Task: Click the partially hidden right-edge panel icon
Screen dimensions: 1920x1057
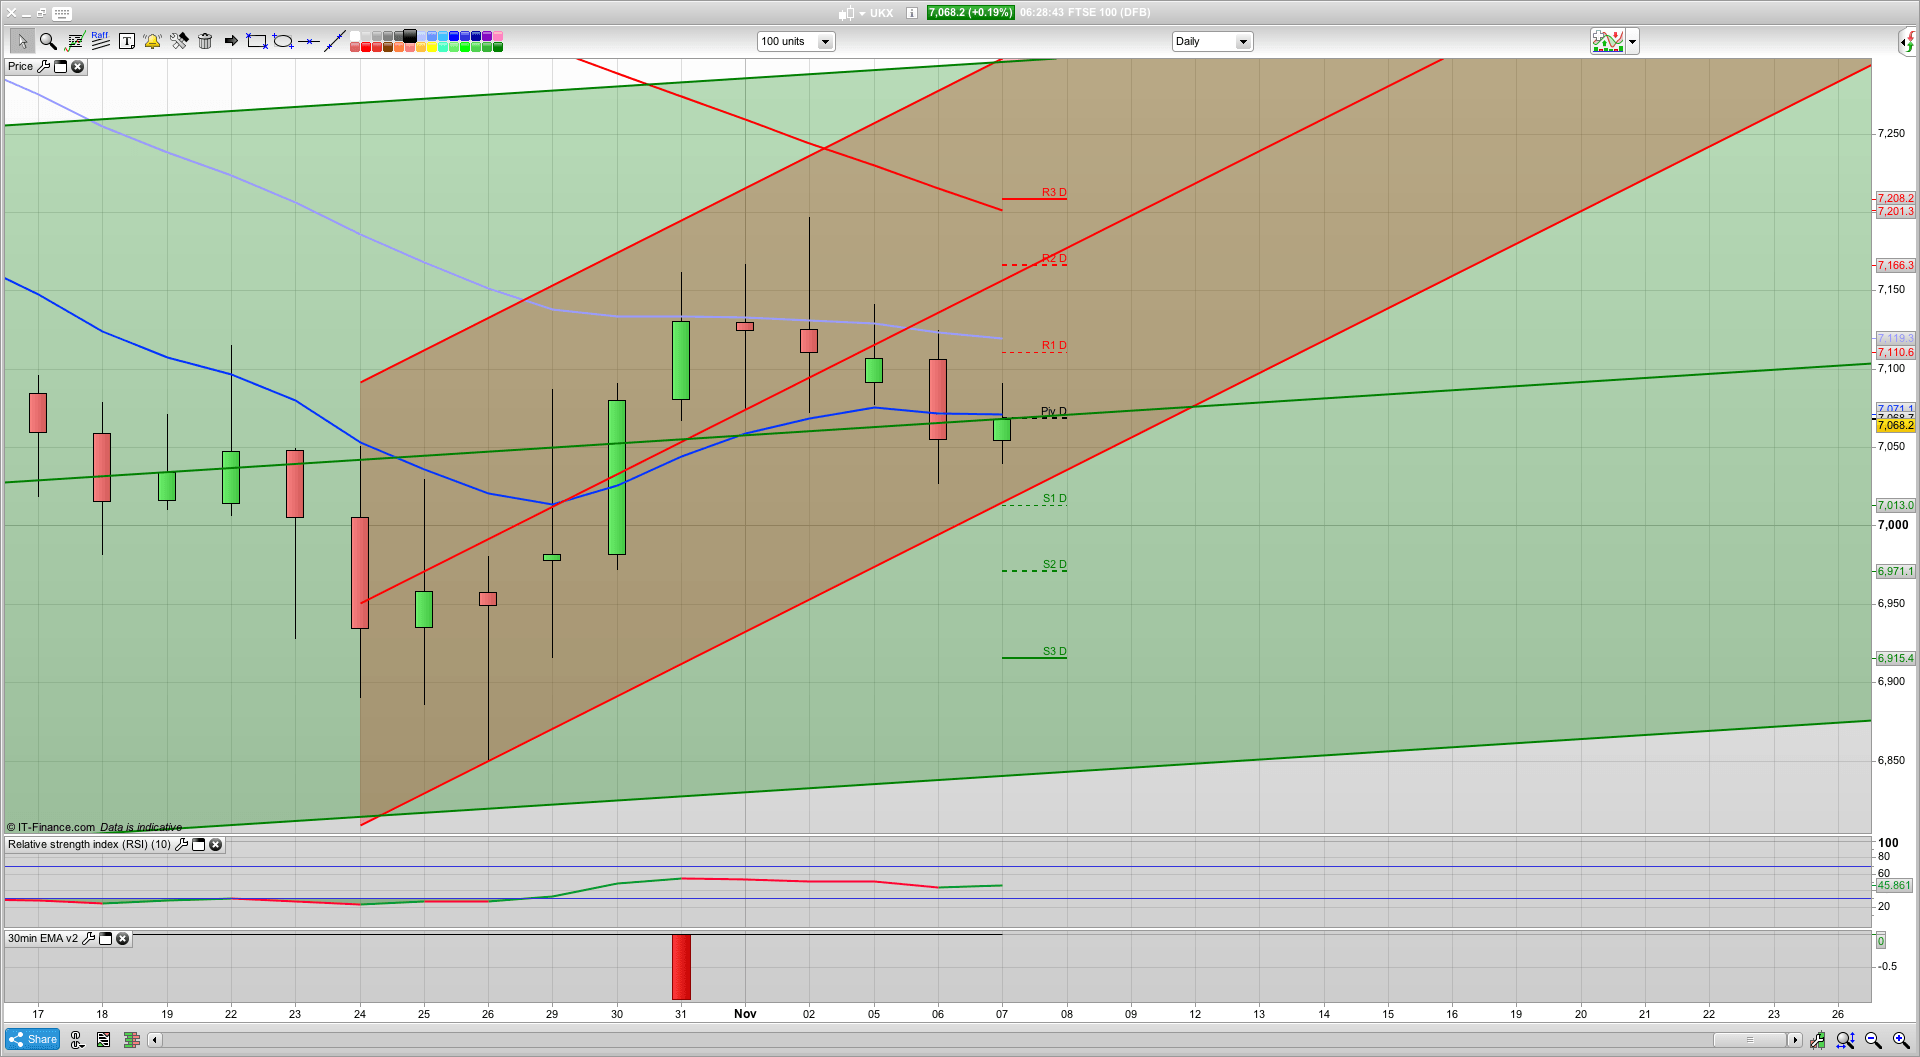Action: pos(1908,41)
